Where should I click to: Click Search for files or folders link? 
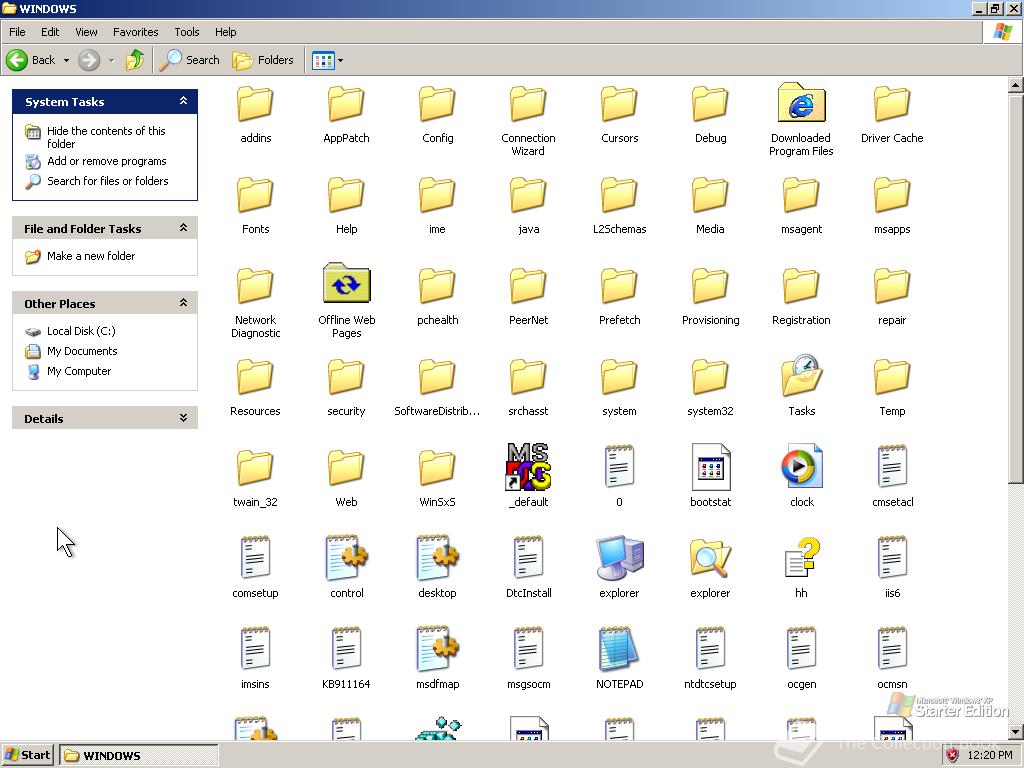point(108,181)
